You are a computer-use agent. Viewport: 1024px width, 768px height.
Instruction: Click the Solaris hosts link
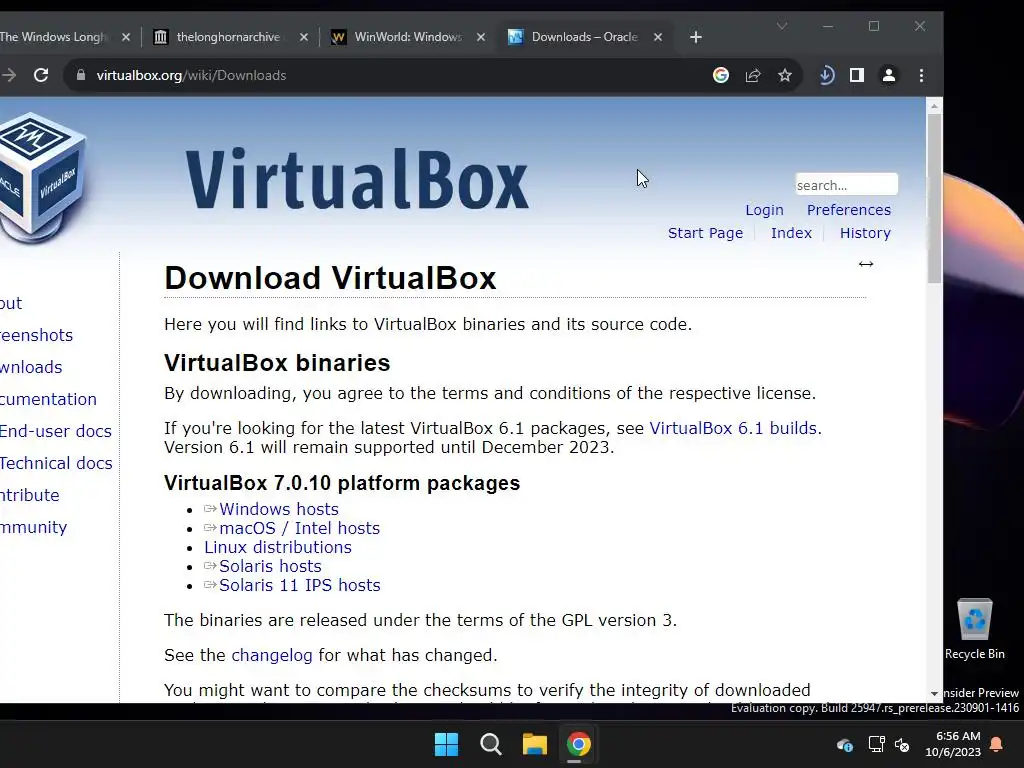(x=270, y=566)
